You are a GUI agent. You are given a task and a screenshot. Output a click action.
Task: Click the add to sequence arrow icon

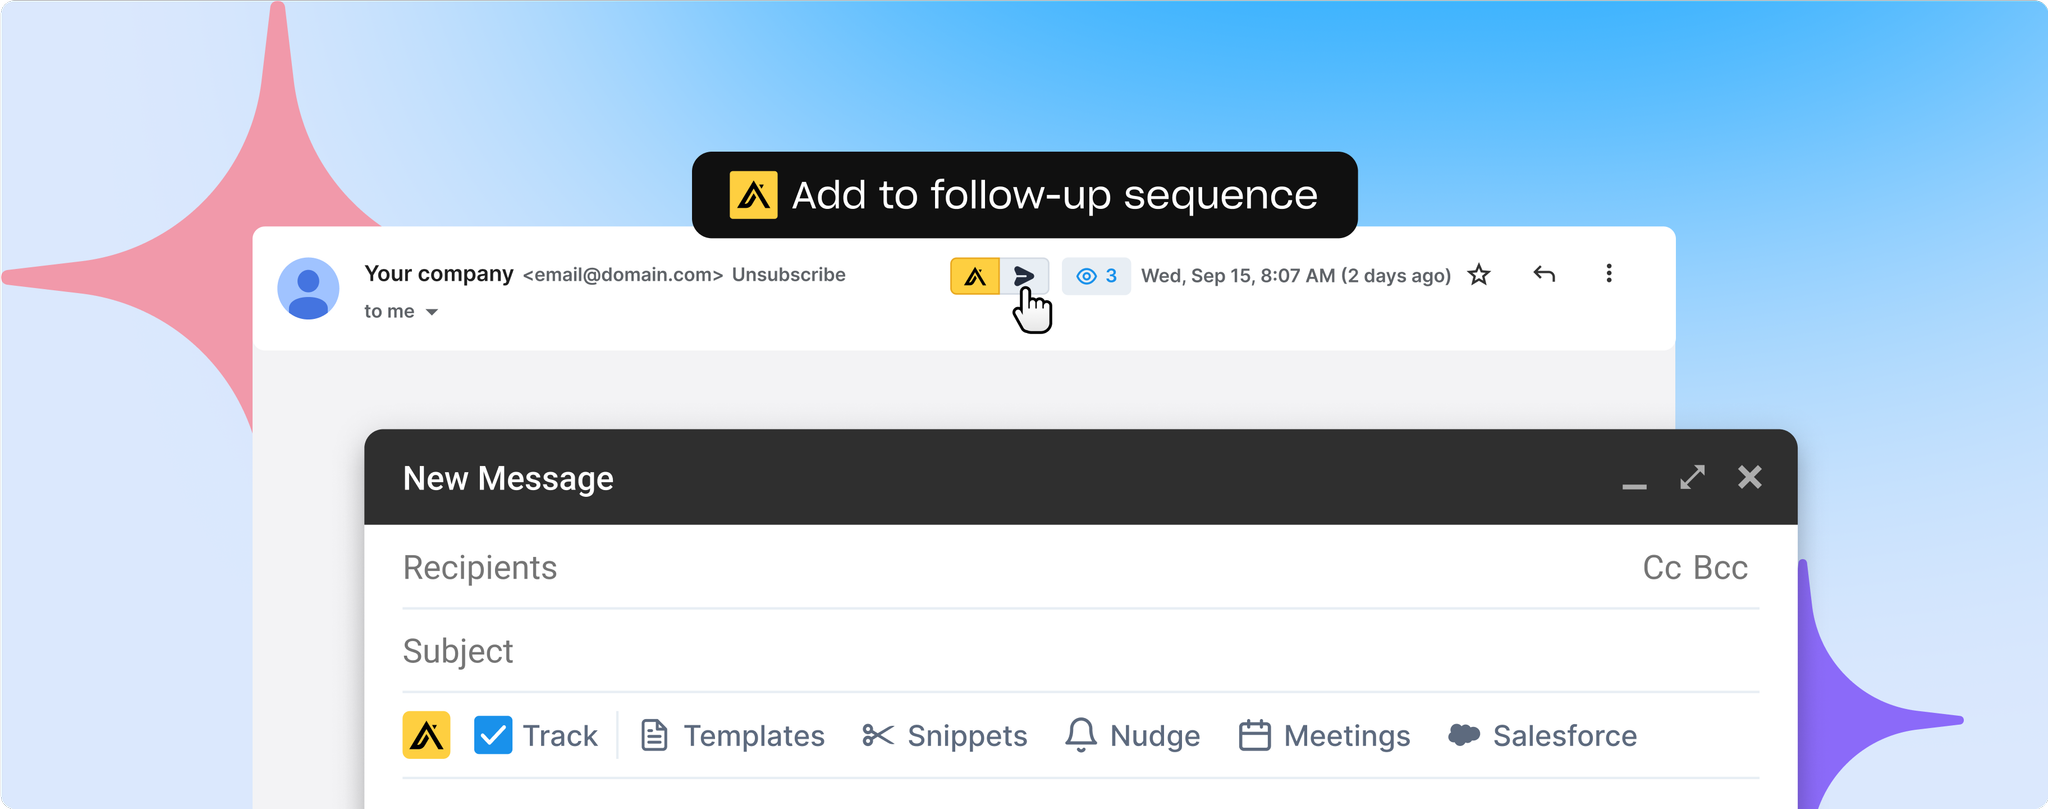pos(1024,276)
